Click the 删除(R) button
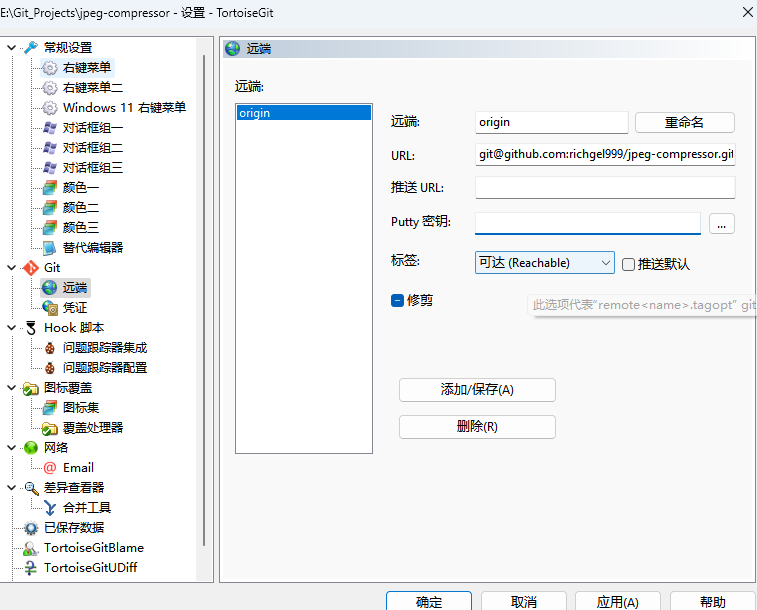 click(x=477, y=427)
